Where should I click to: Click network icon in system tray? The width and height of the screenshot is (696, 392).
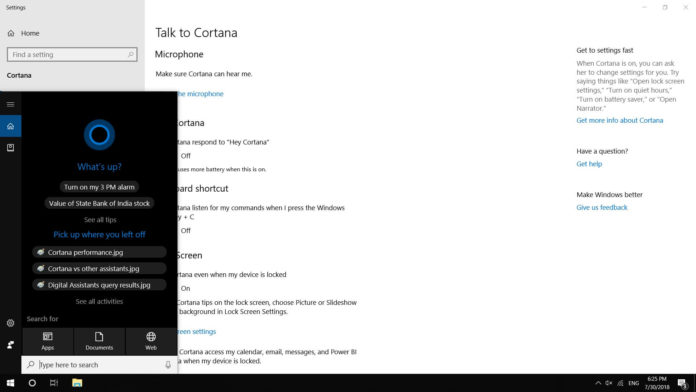[x=621, y=383]
